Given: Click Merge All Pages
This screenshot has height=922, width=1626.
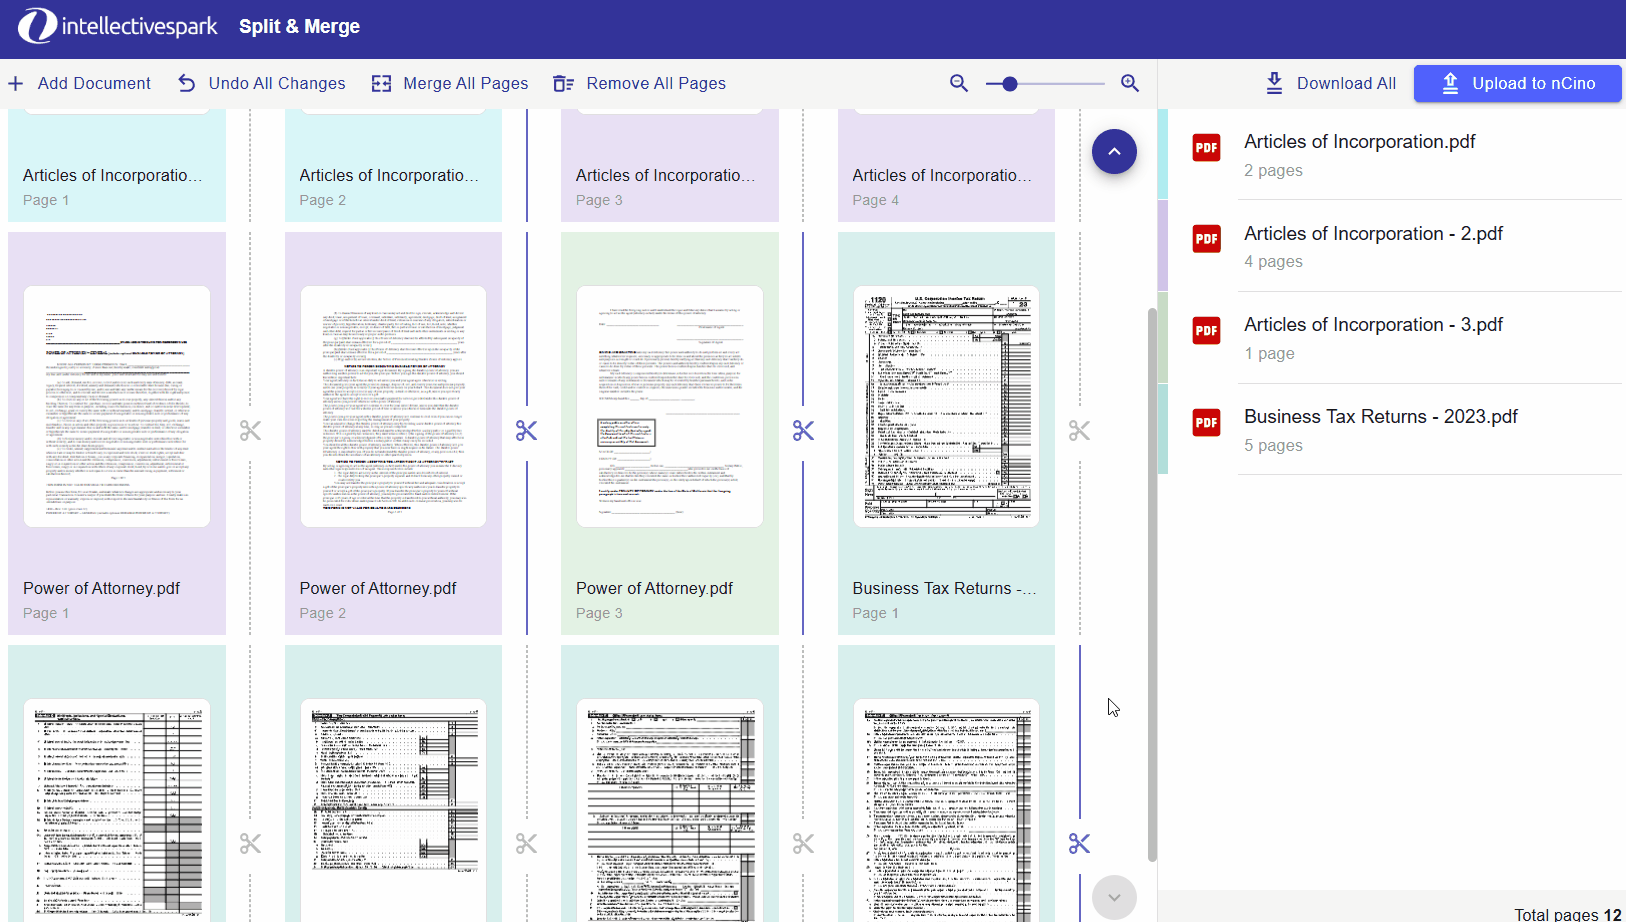Looking at the screenshot, I should [x=450, y=83].
